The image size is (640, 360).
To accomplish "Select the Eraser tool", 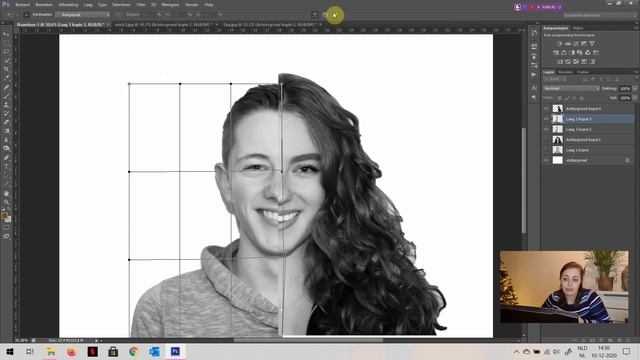I will point(6,122).
